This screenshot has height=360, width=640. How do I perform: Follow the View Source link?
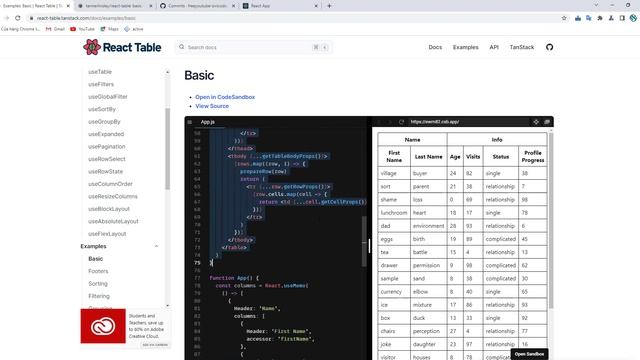(212, 106)
